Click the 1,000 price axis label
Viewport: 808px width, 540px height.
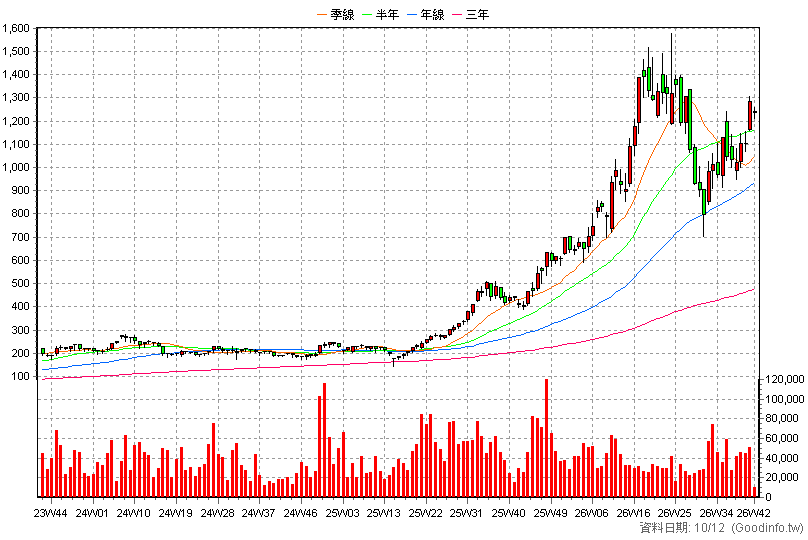click(x=15, y=167)
